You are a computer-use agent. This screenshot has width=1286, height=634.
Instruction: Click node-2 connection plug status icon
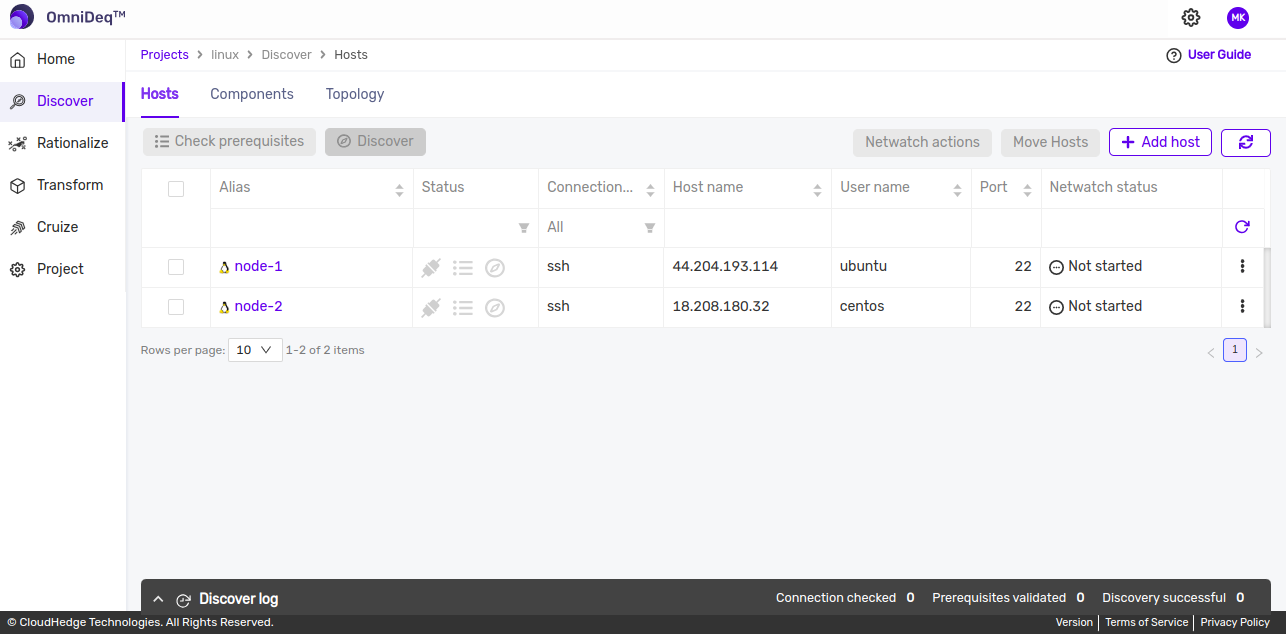coord(431,307)
